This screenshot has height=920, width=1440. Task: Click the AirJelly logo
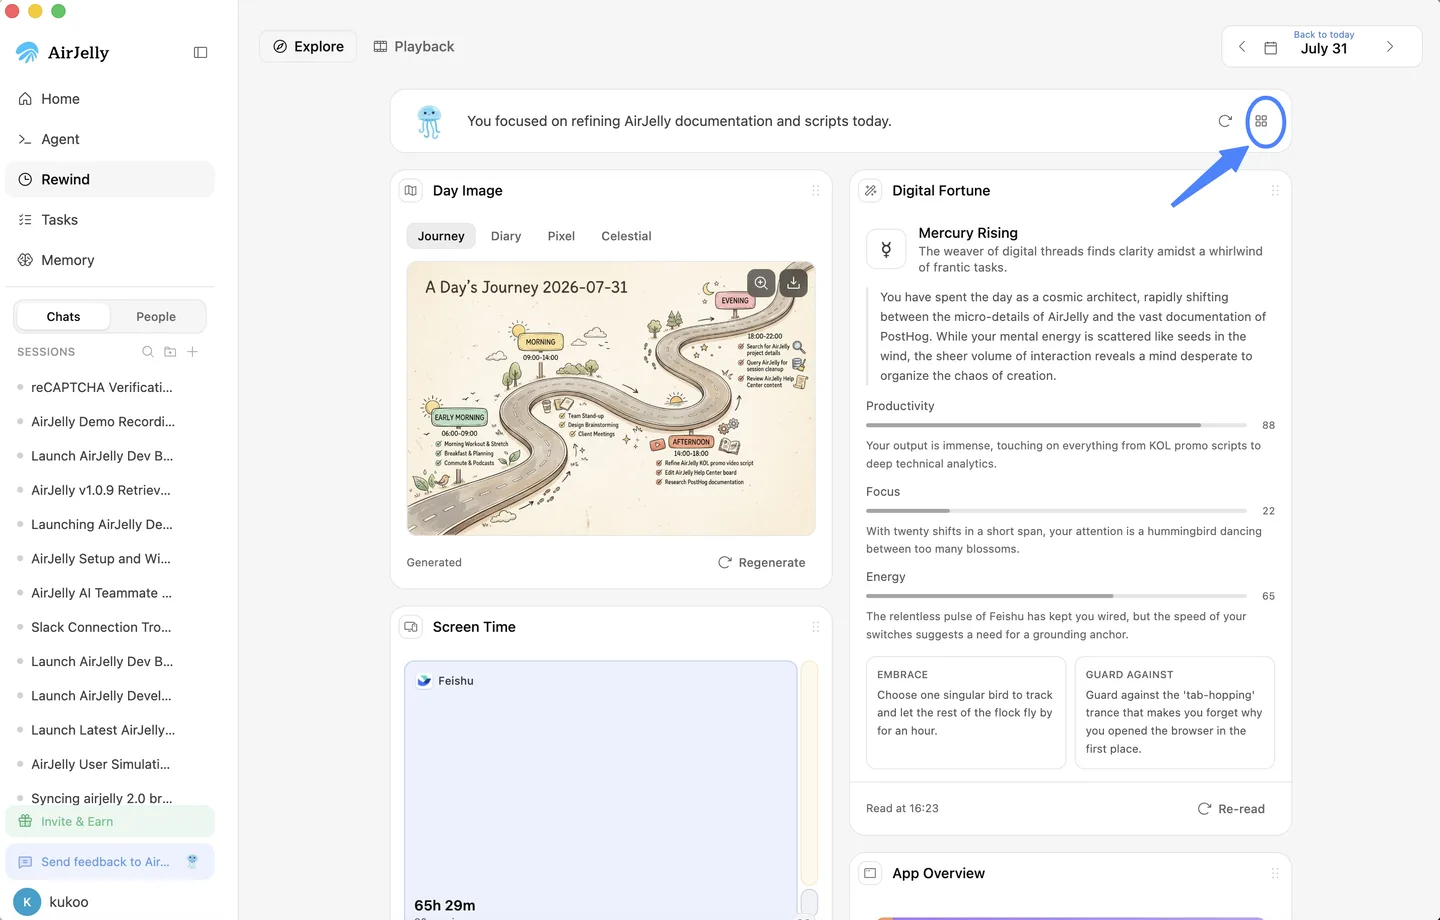(x=63, y=52)
